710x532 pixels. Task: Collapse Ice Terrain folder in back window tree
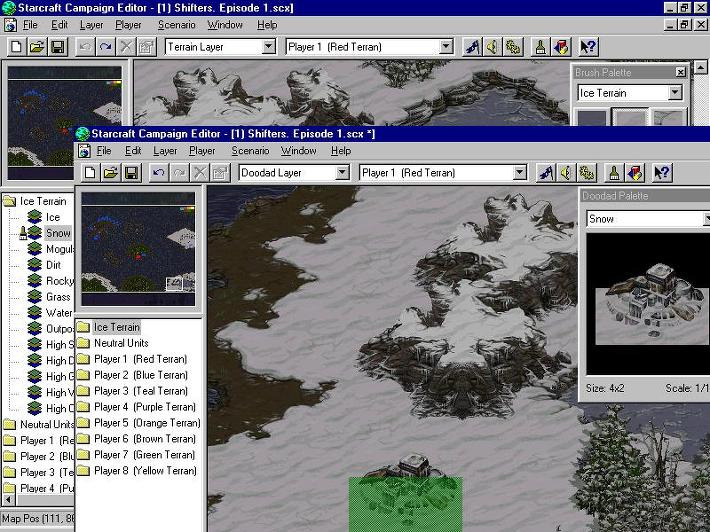coord(10,201)
